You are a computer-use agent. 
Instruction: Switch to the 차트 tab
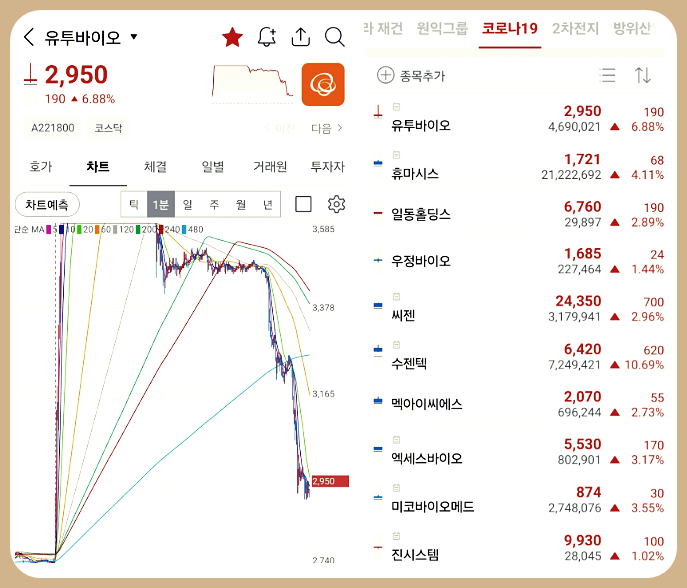point(98,166)
